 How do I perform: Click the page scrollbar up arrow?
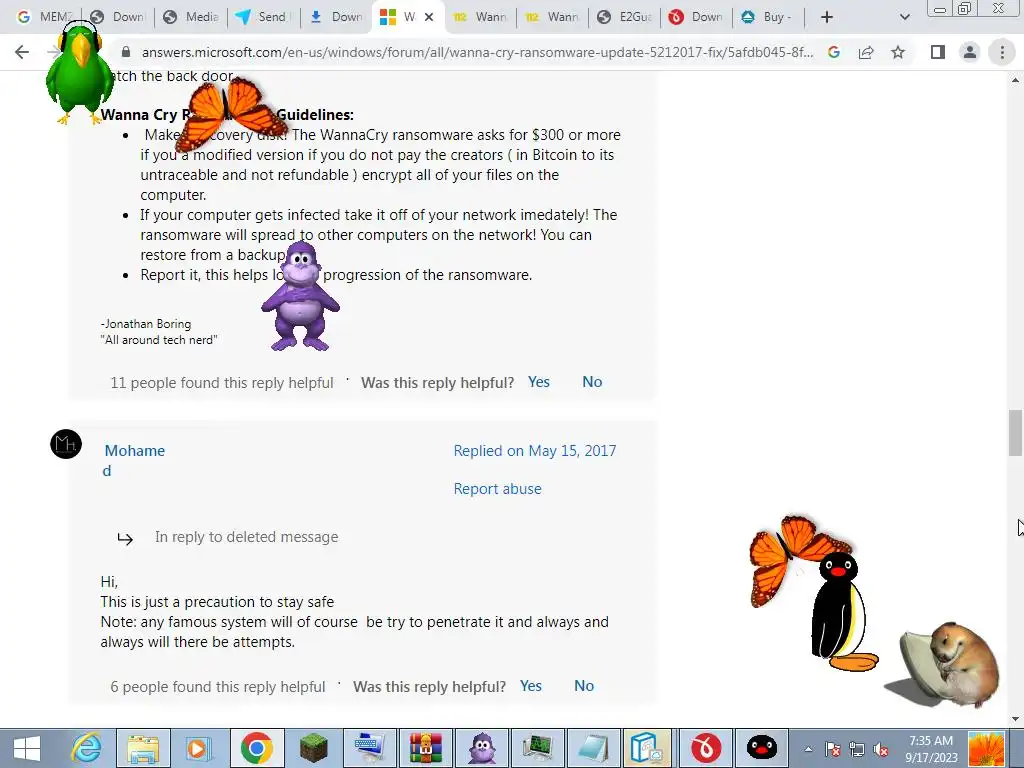click(x=1016, y=80)
